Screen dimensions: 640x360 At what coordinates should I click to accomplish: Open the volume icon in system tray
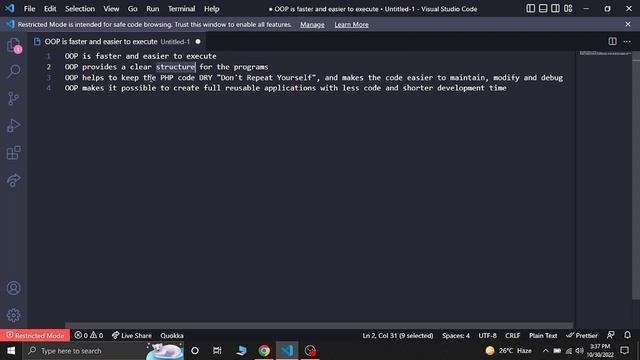click(x=579, y=351)
